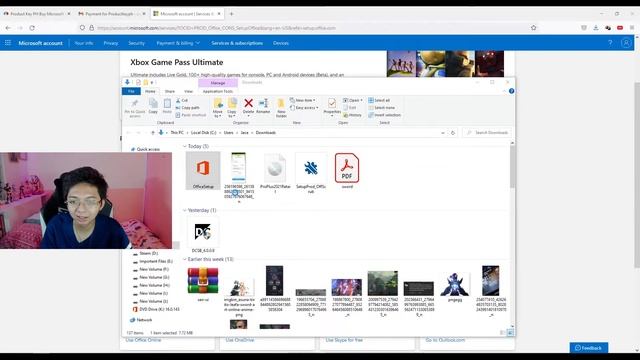The width and height of the screenshot is (640, 360).
Task: Open the Explorer File menu
Action: (131, 91)
